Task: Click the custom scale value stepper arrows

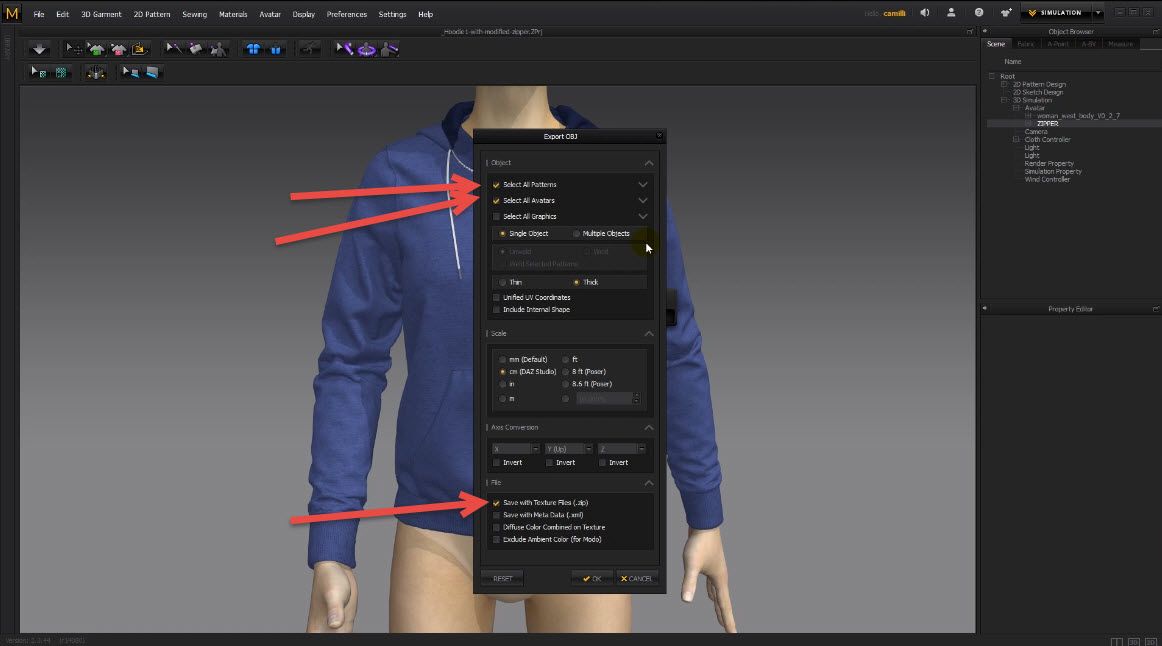Action: pos(636,398)
